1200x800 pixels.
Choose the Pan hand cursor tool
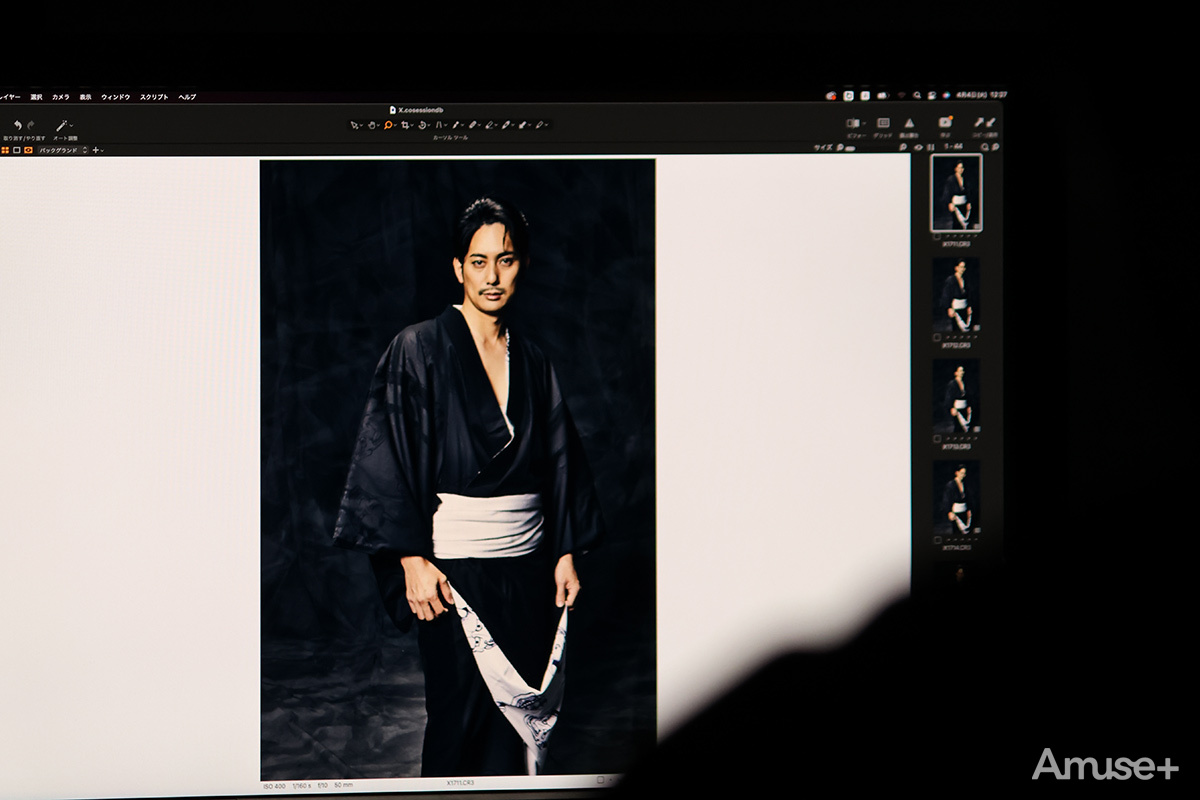[371, 125]
